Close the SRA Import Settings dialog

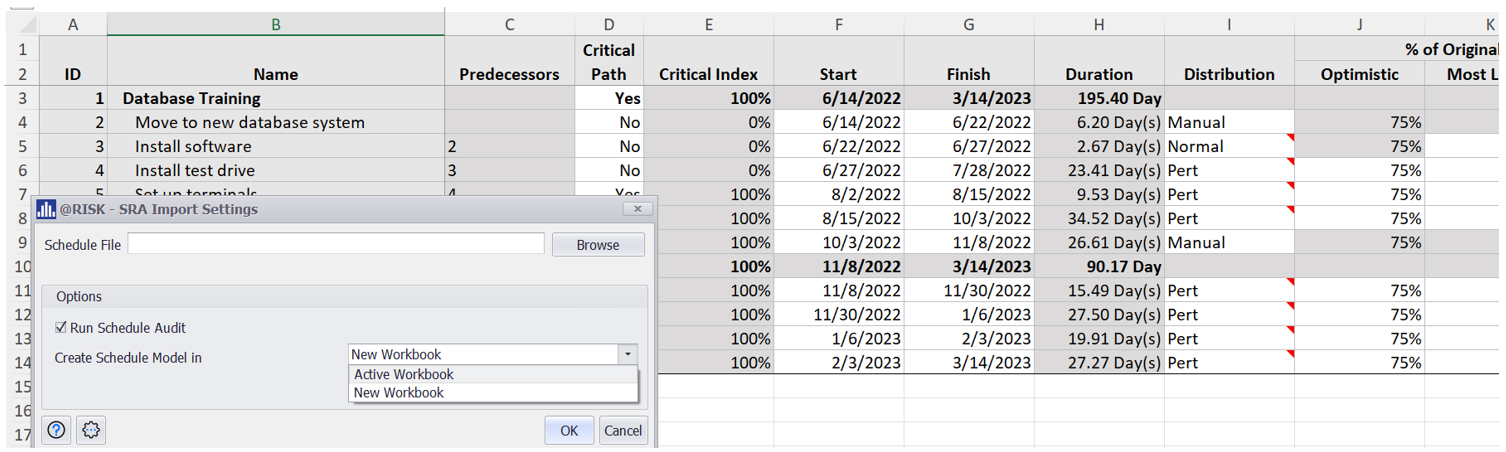click(x=637, y=209)
